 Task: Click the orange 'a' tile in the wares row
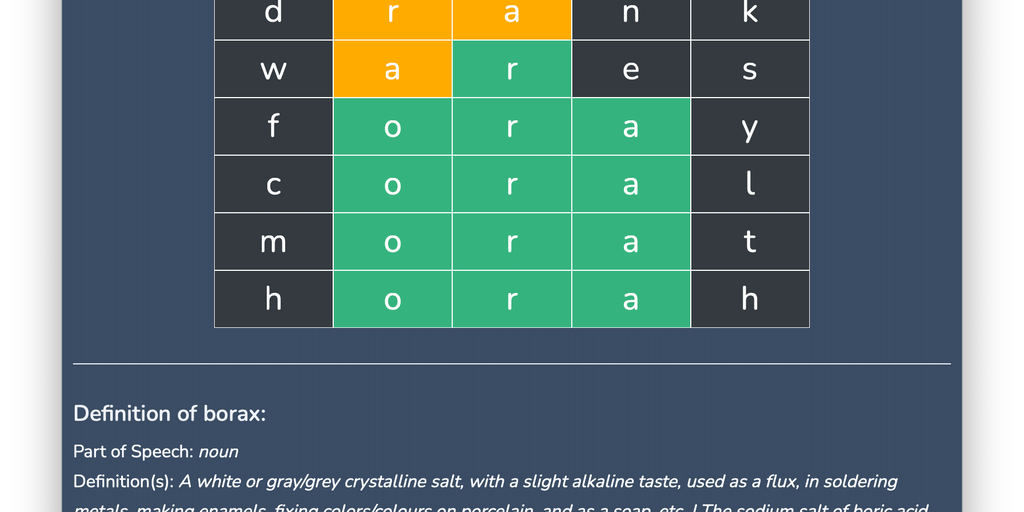tap(392, 69)
